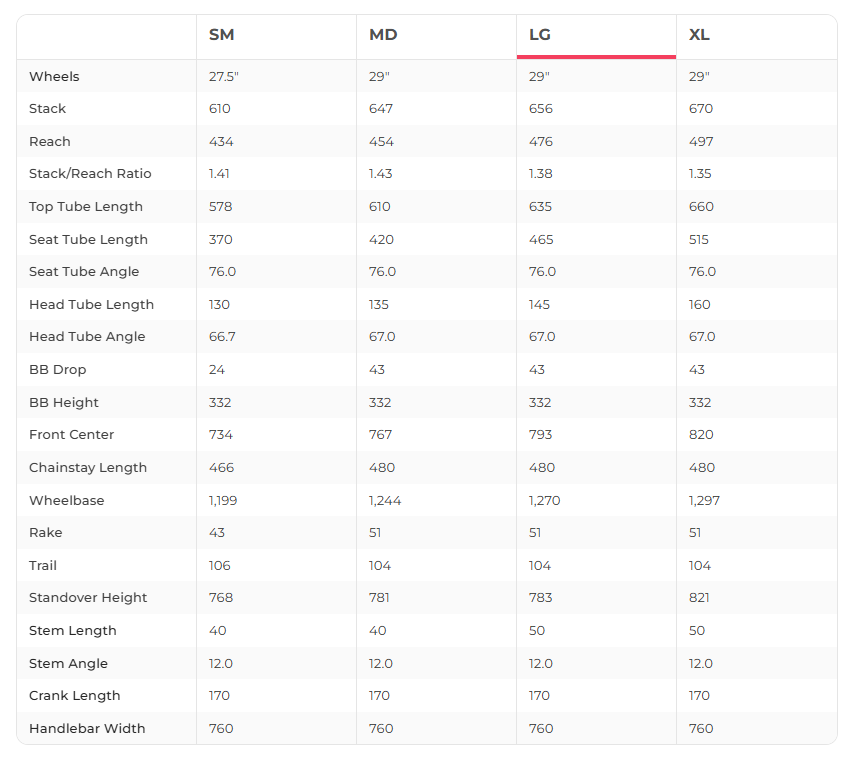Select the Wheelbase row label
The width and height of the screenshot is (856, 761).
[66, 500]
